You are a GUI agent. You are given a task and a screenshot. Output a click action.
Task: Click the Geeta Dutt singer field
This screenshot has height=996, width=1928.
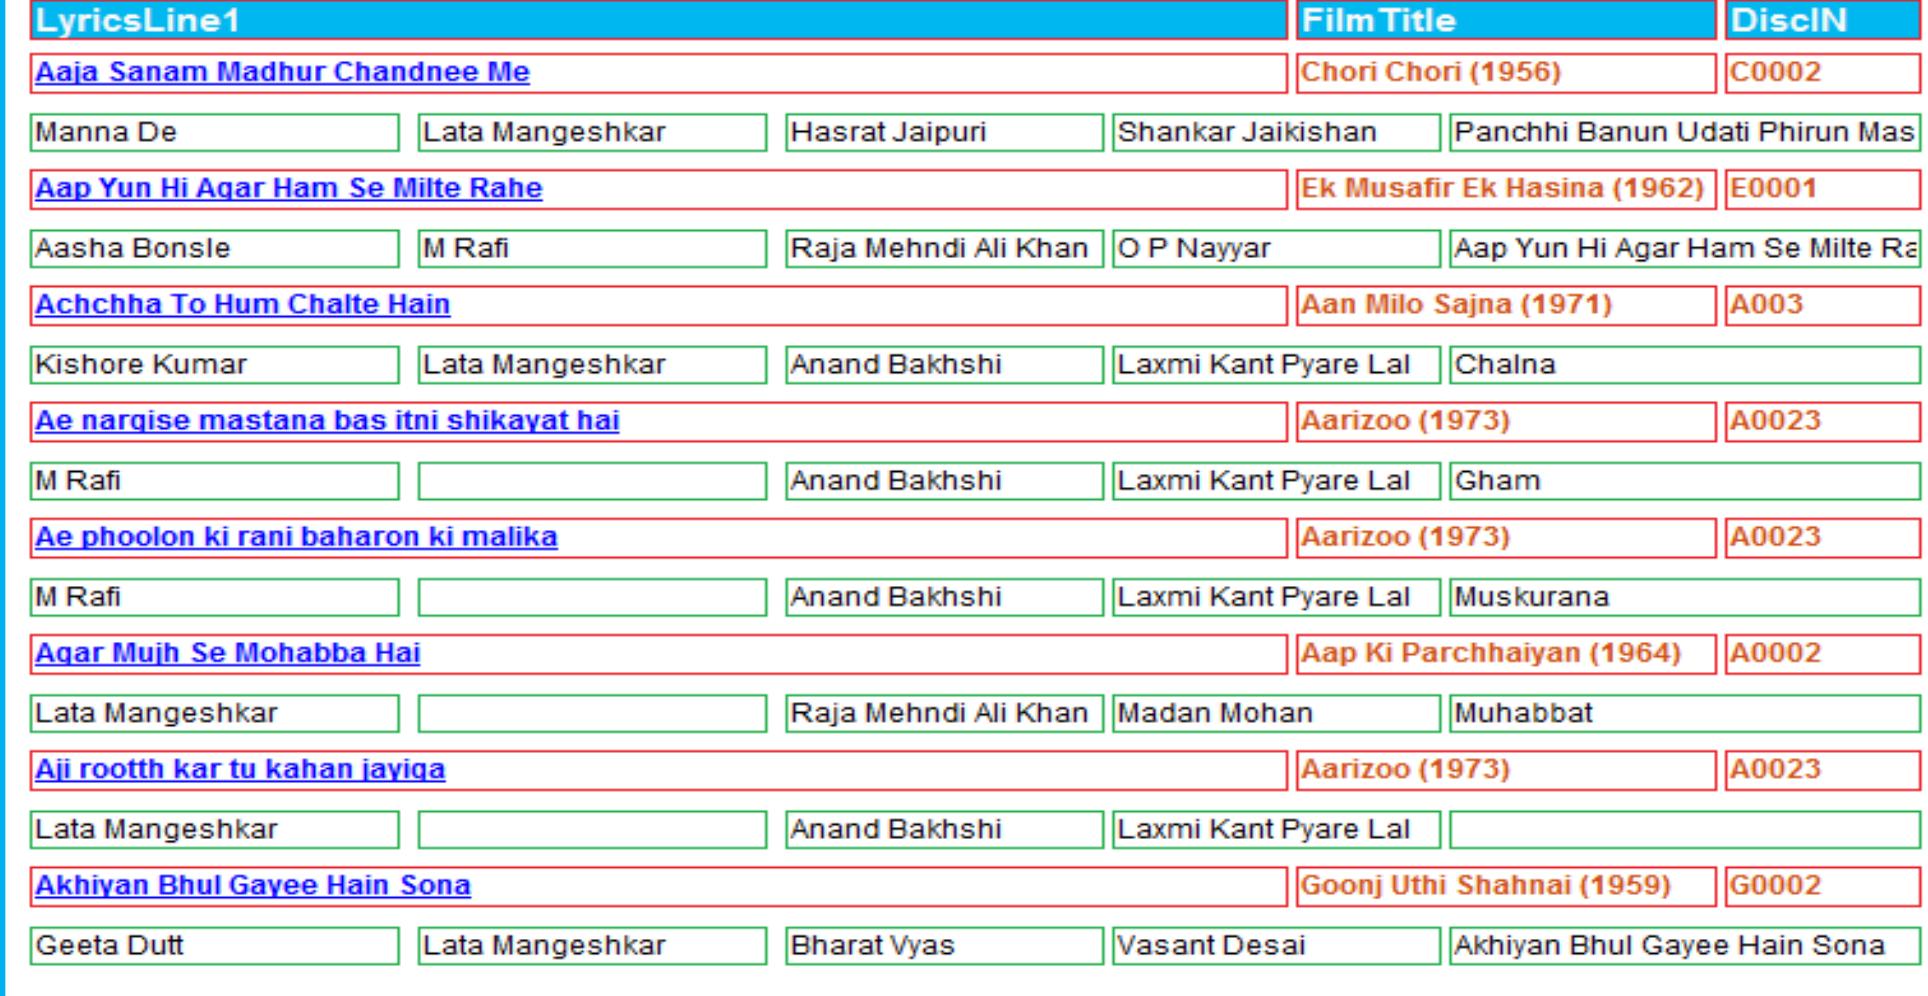point(214,946)
